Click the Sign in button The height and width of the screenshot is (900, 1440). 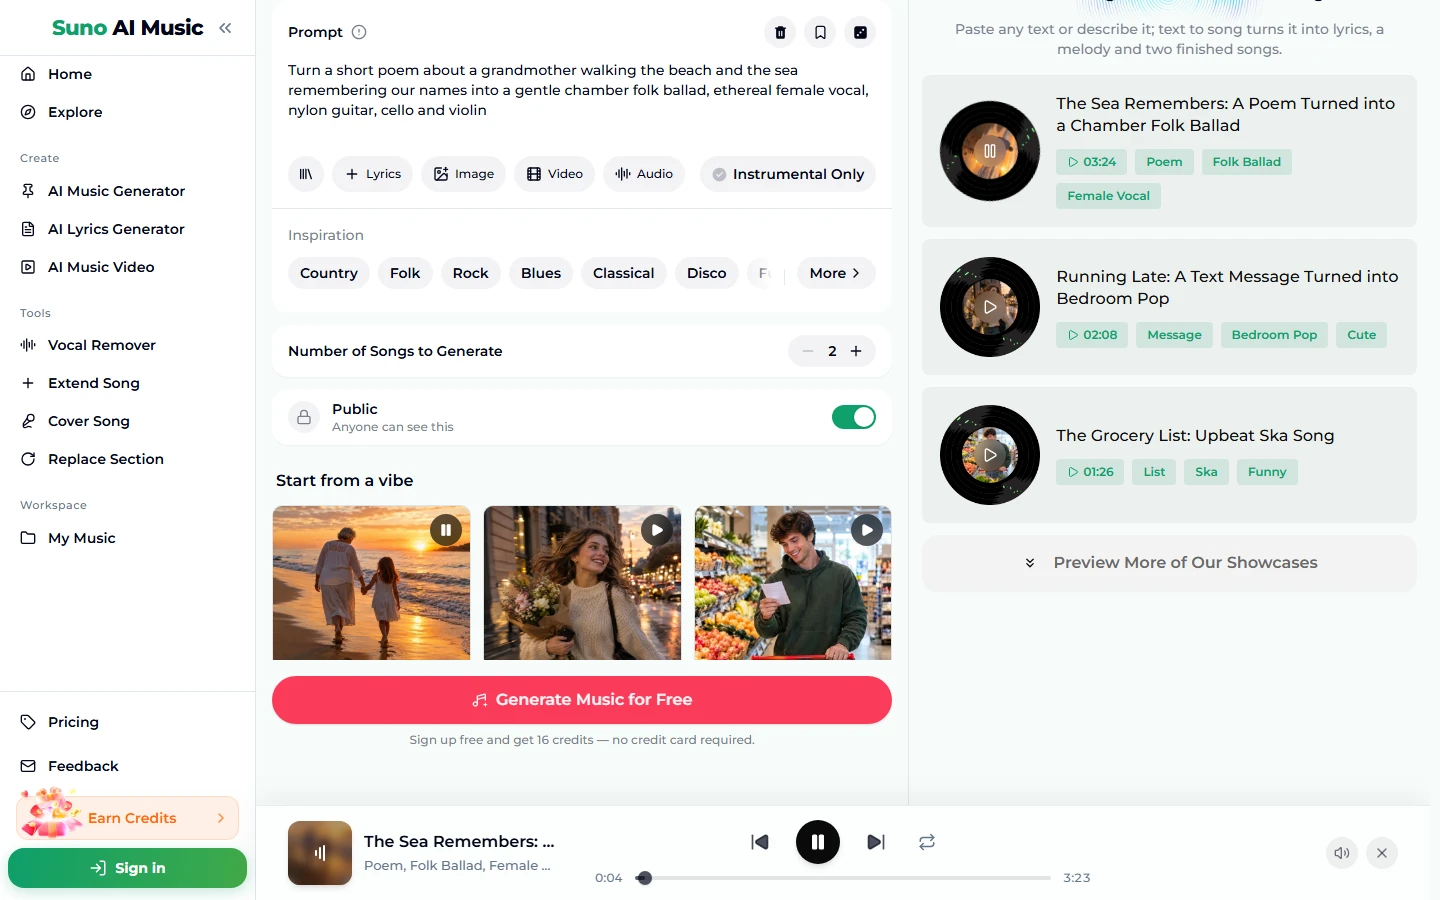pyautogui.click(x=127, y=868)
